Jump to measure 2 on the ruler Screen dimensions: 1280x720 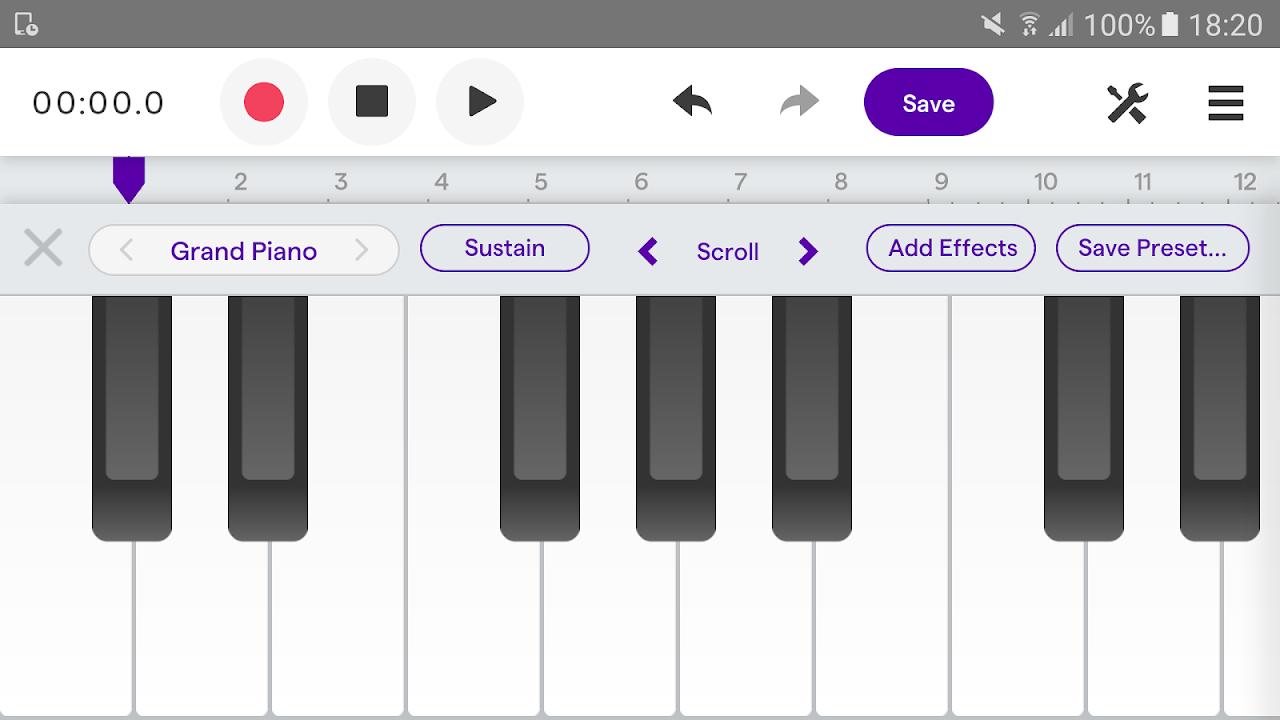240,182
